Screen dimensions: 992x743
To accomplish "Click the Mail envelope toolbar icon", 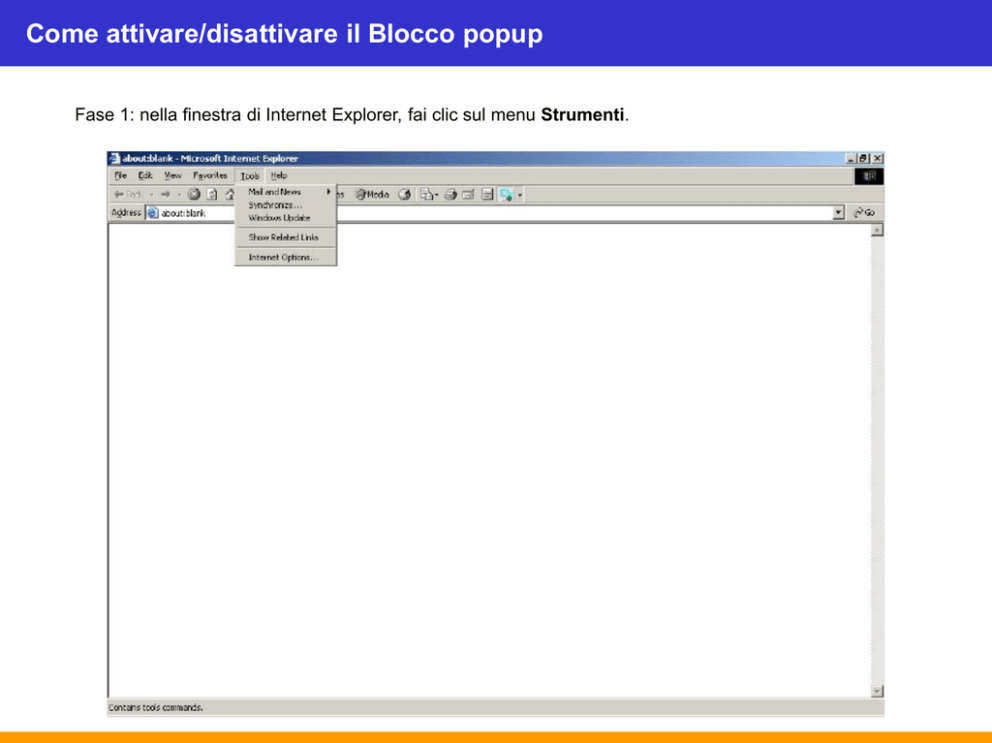I will tap(427, 195).
